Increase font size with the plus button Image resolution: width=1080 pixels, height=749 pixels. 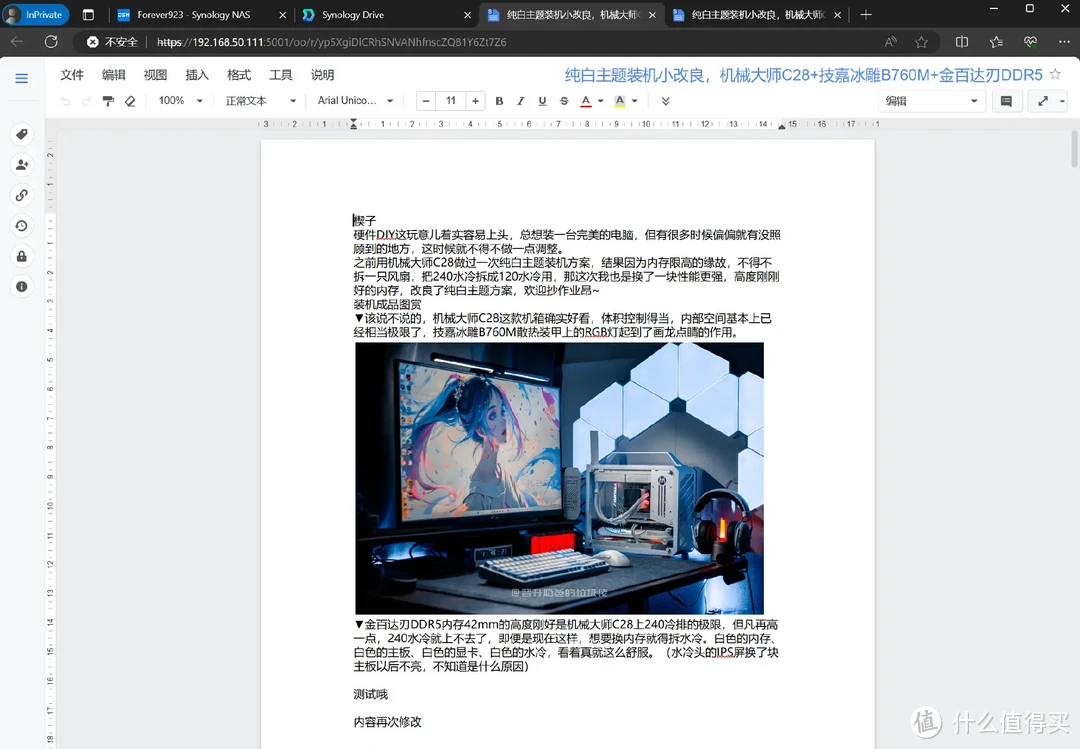(x=475, y=100)
